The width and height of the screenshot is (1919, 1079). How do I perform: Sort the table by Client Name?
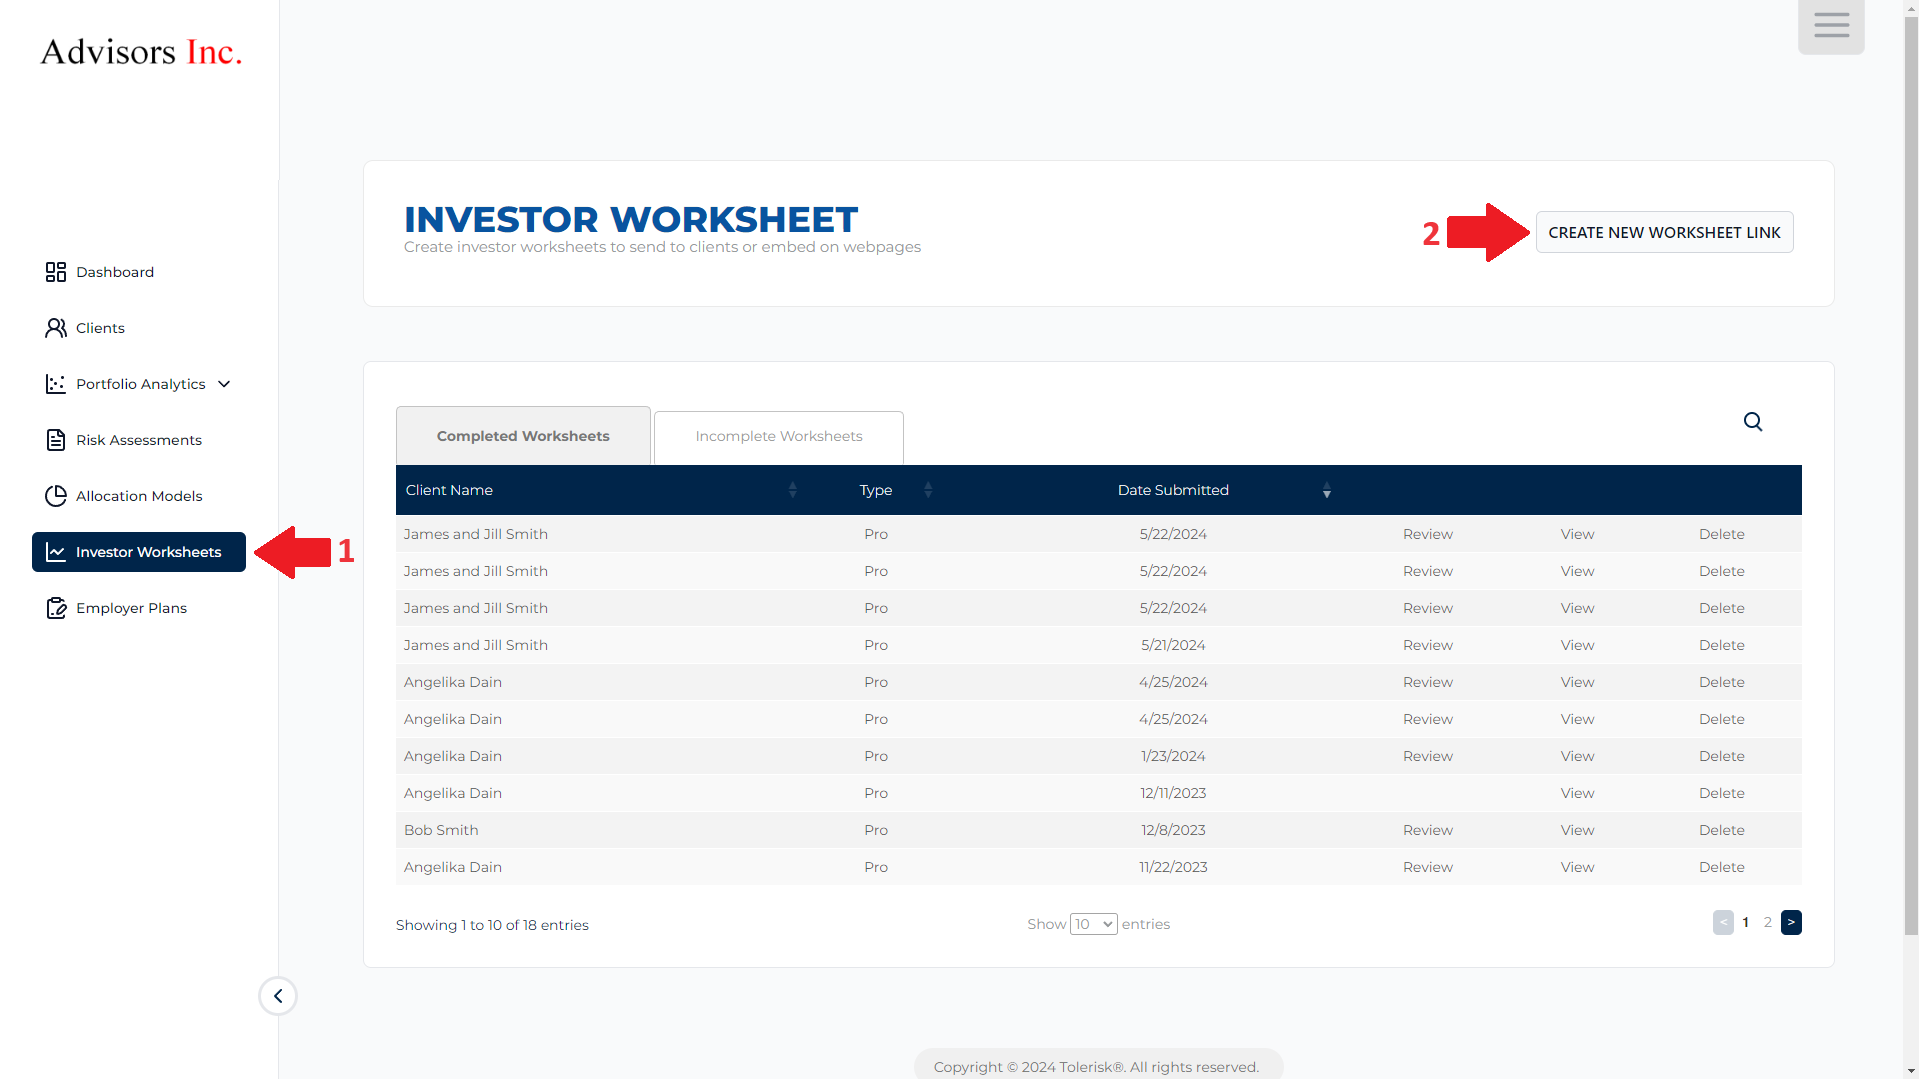[792, 490]
